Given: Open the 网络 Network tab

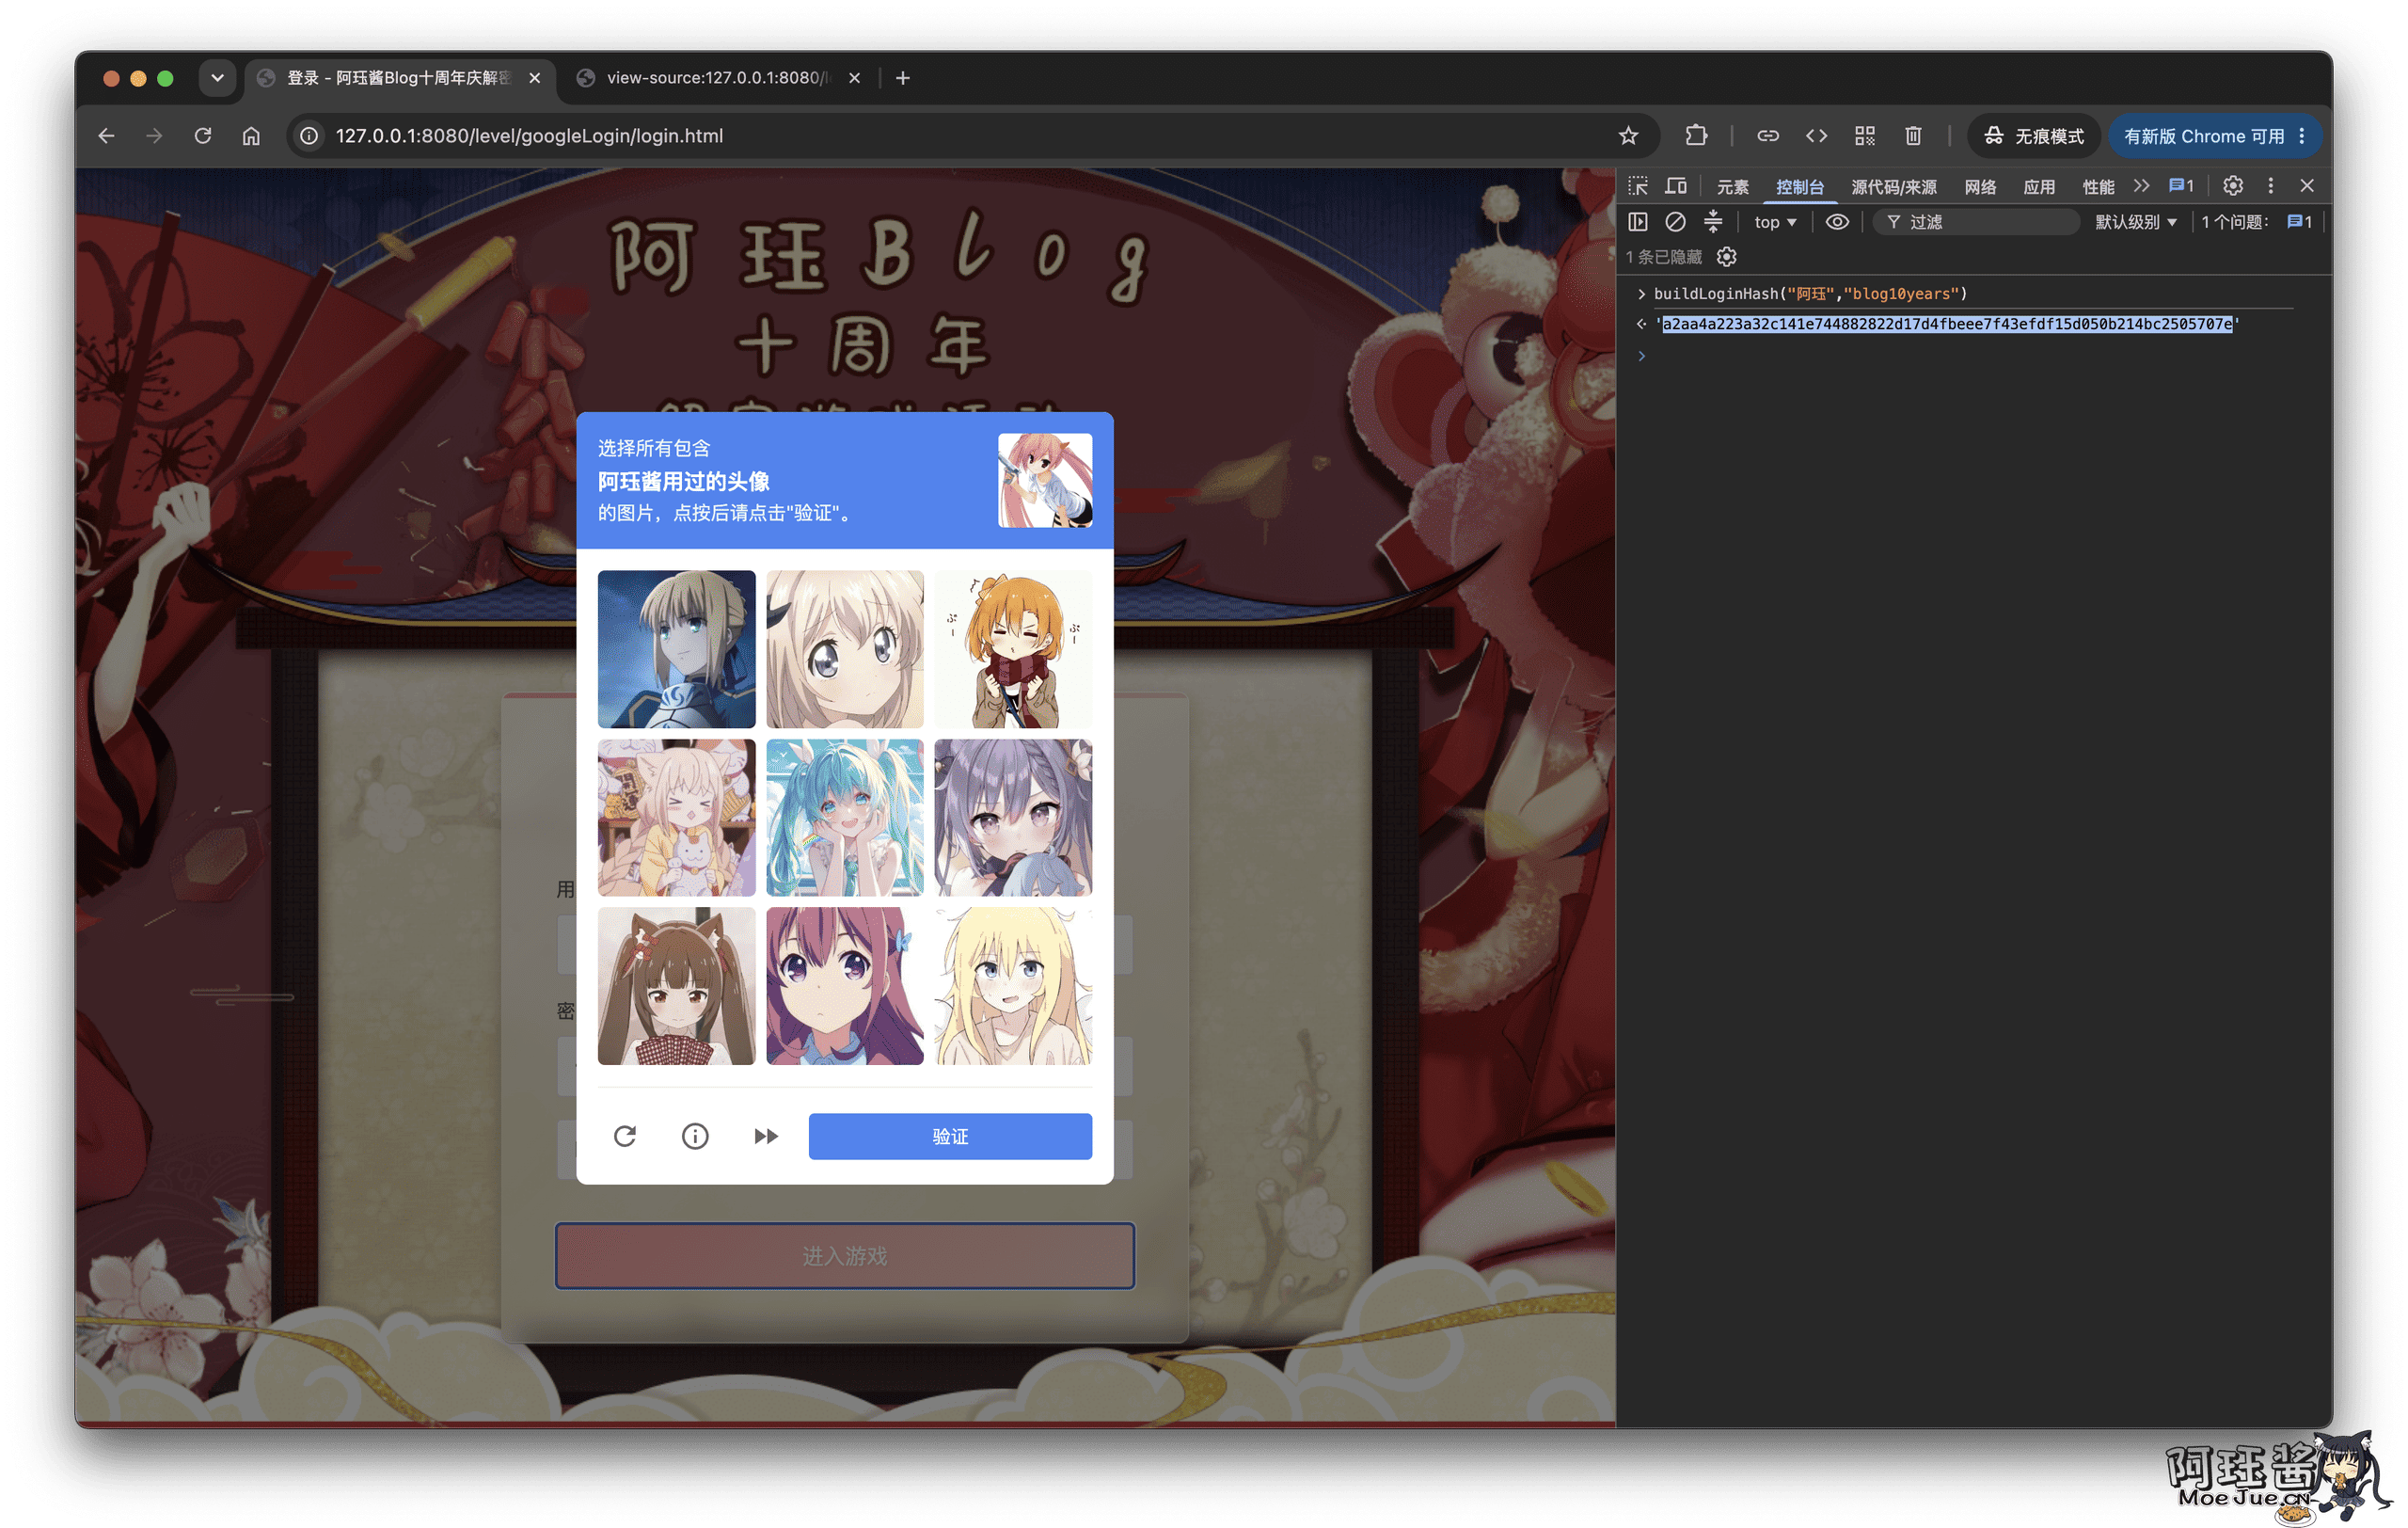Looking at the screenshot, I should tap(1980, 187).
